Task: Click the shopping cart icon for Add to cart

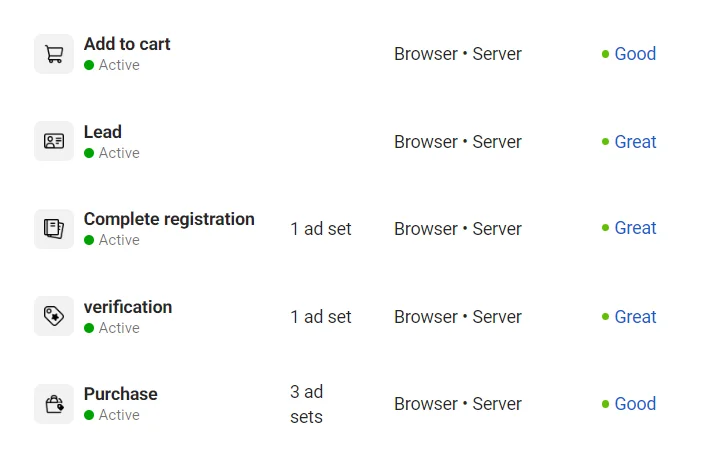Action: (54, 54)
